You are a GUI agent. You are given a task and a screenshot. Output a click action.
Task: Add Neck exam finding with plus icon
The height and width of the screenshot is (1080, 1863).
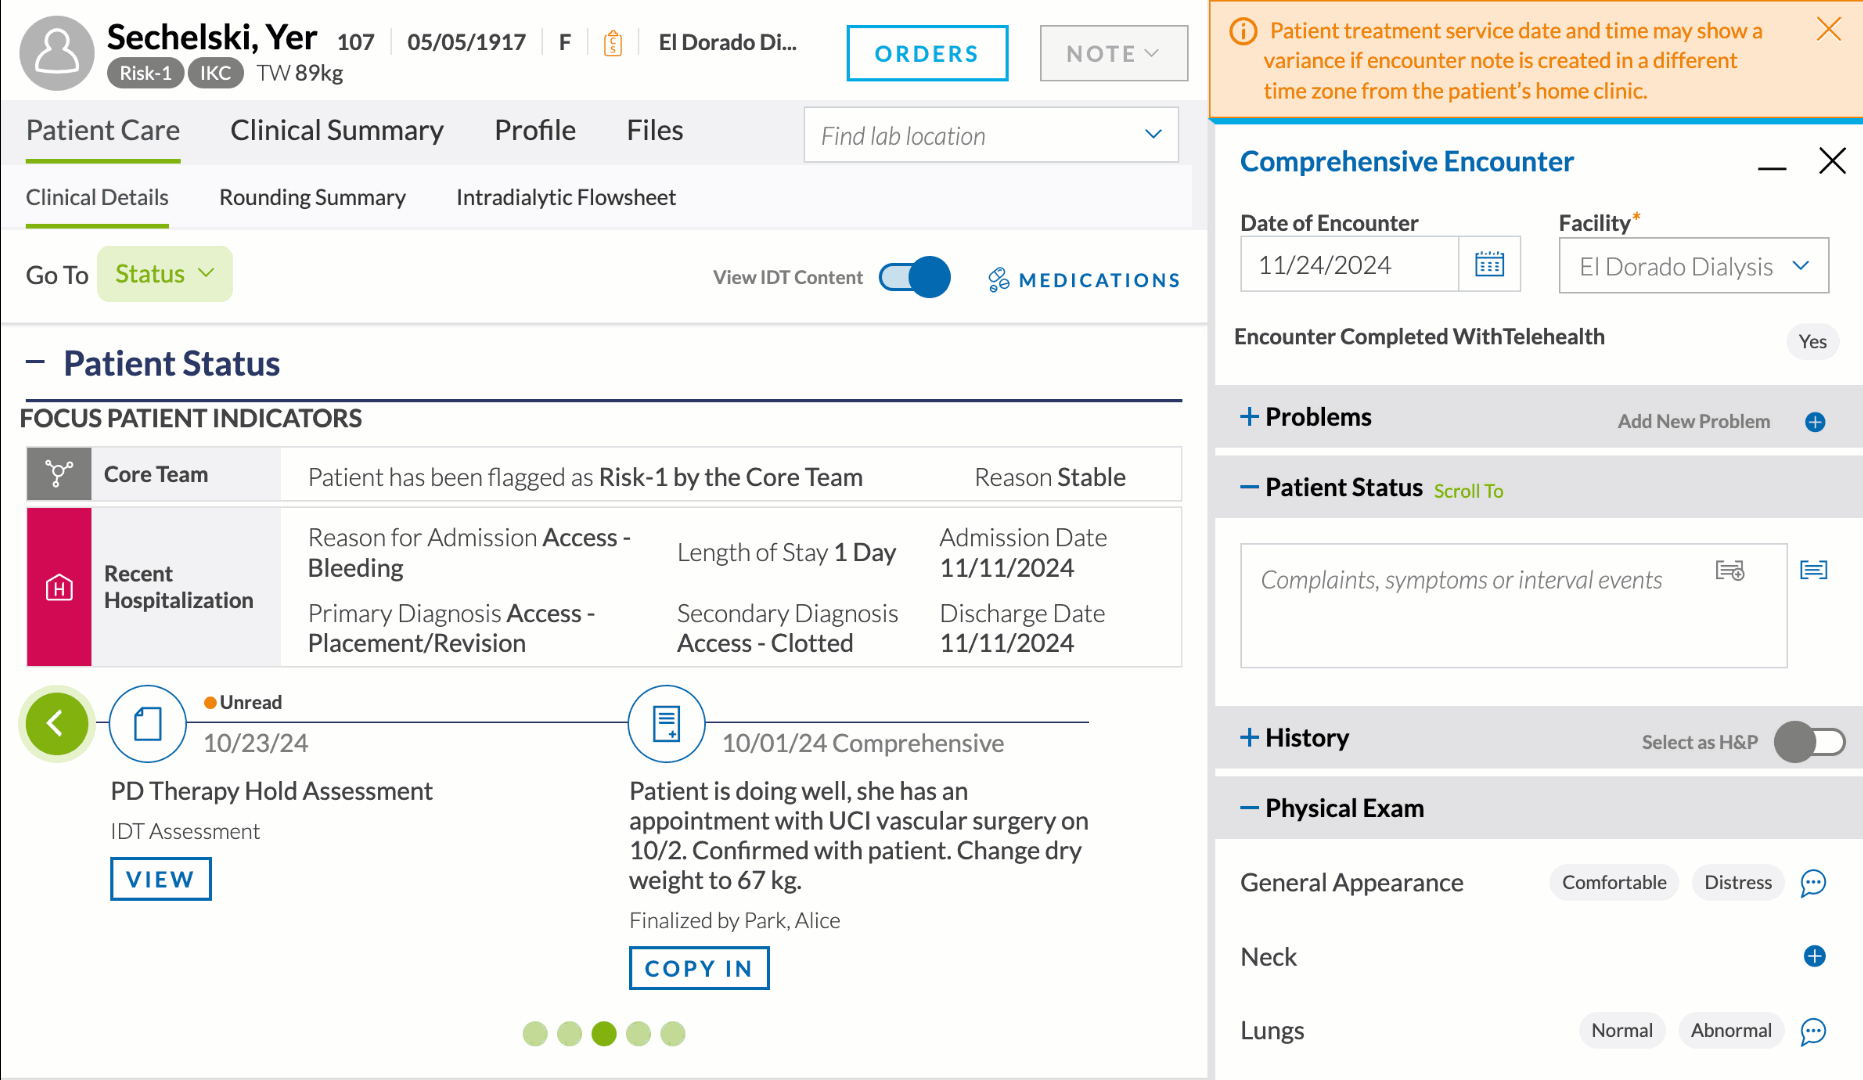[1815, 956]
